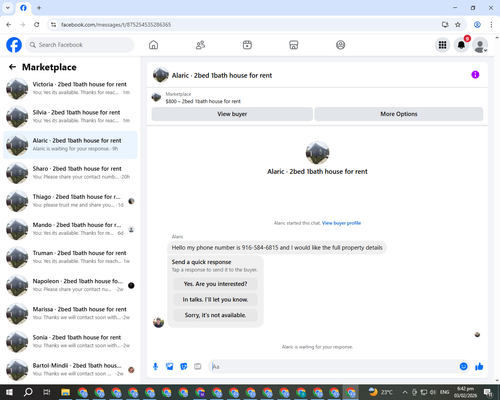Click the chat header avatar for Alaric
Screen dimensions: 500x400
click(x=161, y=75)
